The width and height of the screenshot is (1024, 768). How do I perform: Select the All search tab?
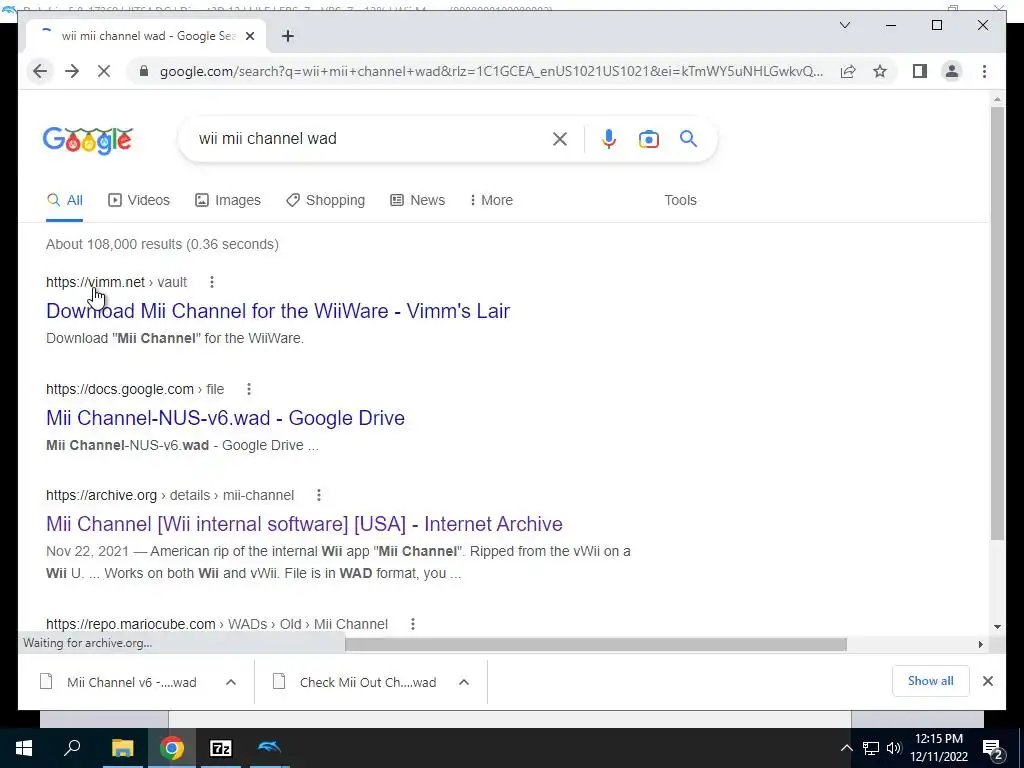tap(65, 200)
